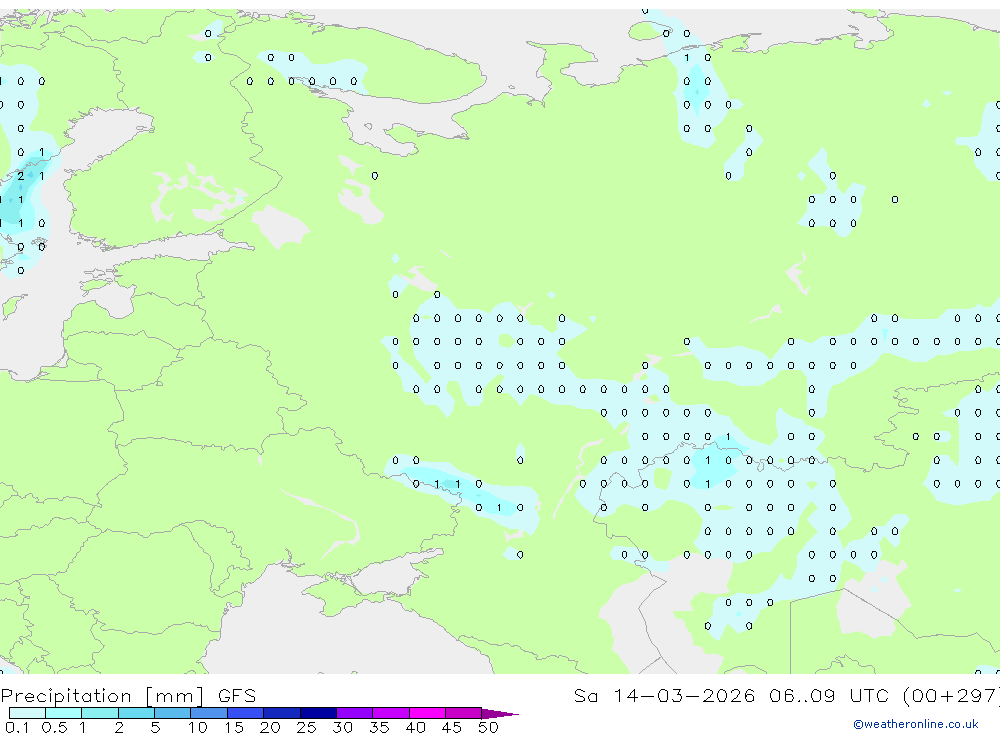The image size is (1000, 733).
Task: Click the 'Precipitation [mm]' title text
Action: tap(102, 696)
